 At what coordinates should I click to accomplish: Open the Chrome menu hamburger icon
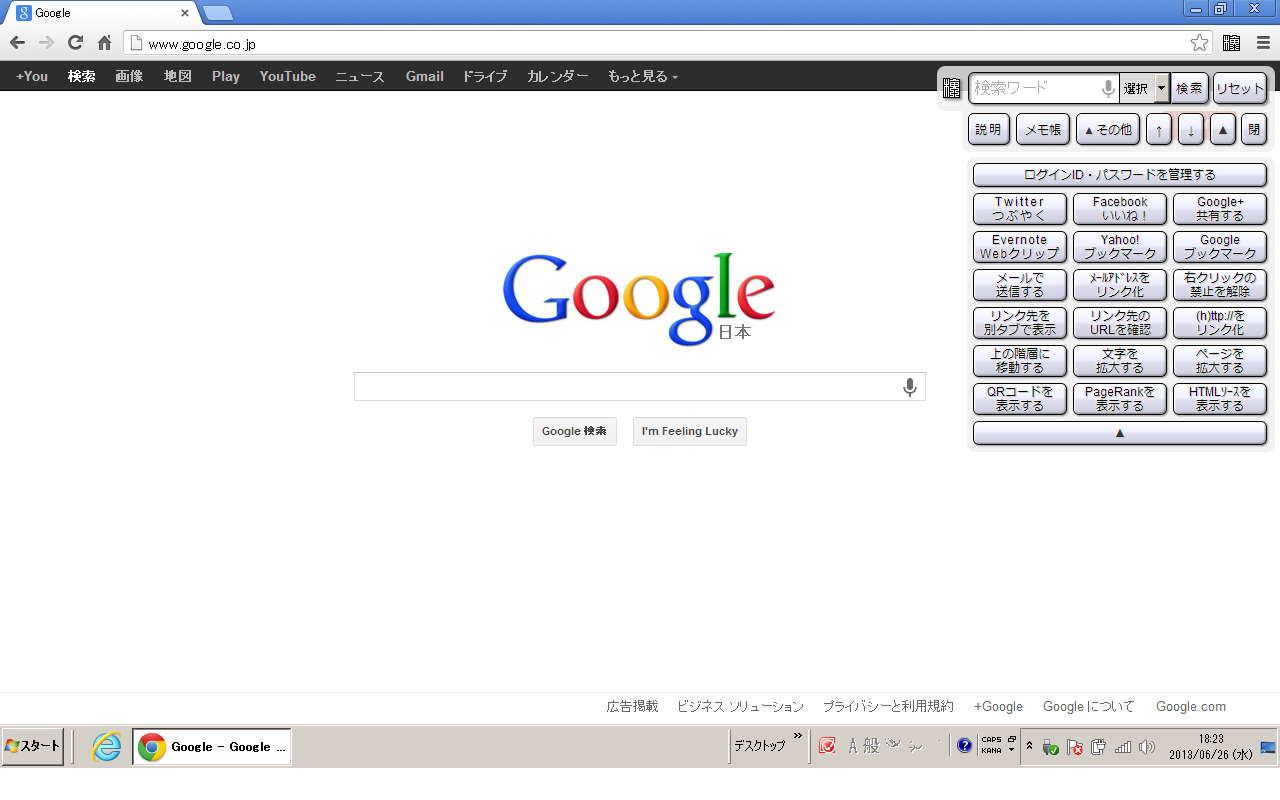click(x=1263, y=43)
